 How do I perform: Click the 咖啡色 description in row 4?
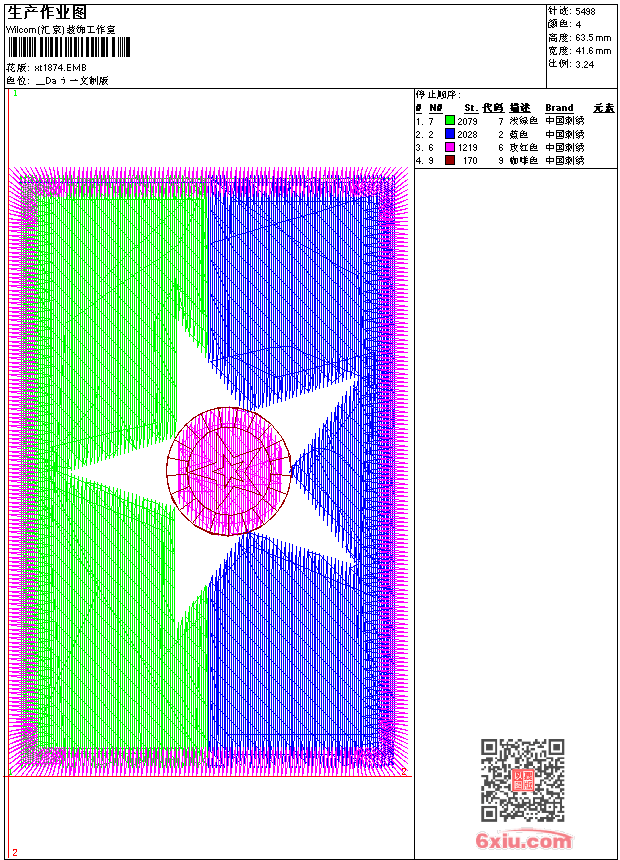523,160
